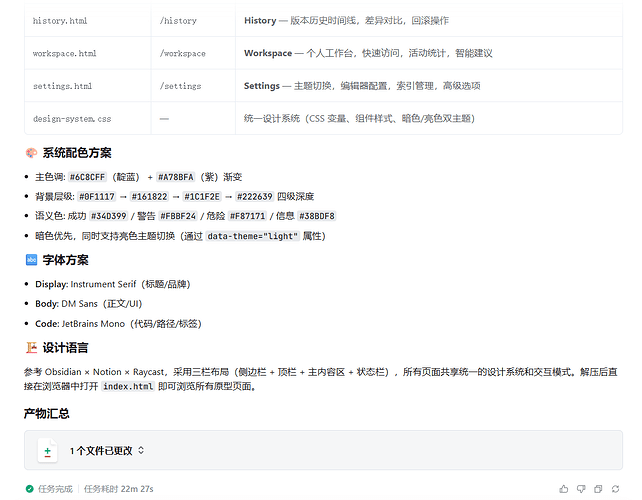Image resolution: width=642 pixels, height=500 pixels.
Task: Click the copy response icon
Action: tap(598, 489)
